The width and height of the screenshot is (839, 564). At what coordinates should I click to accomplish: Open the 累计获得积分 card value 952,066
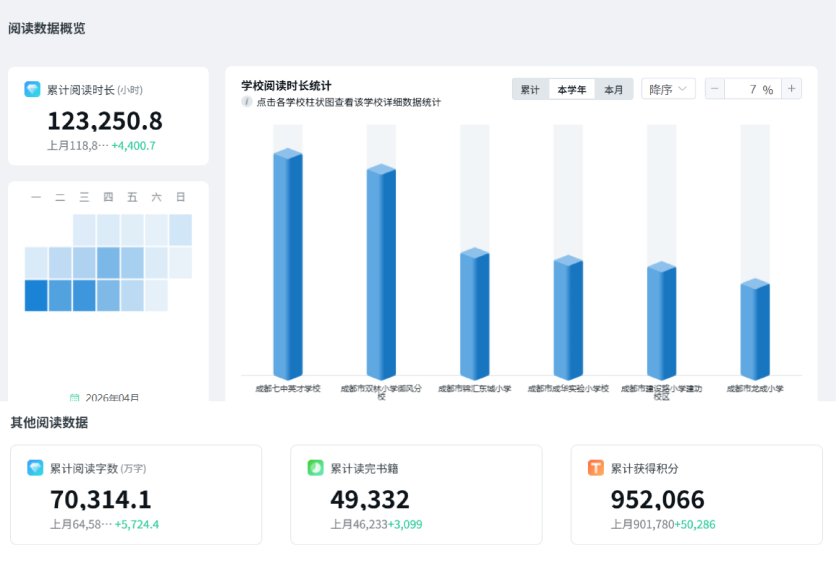coord(657,500)
